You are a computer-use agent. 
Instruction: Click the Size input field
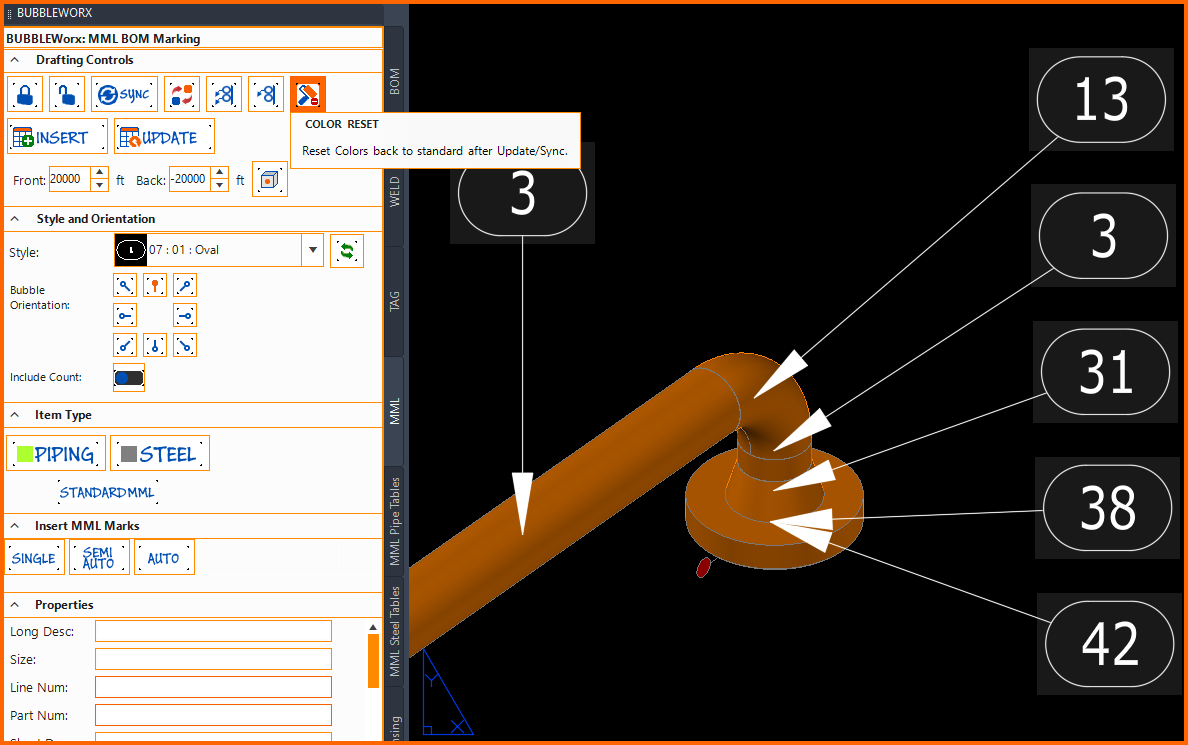click(x=213, y=659)
